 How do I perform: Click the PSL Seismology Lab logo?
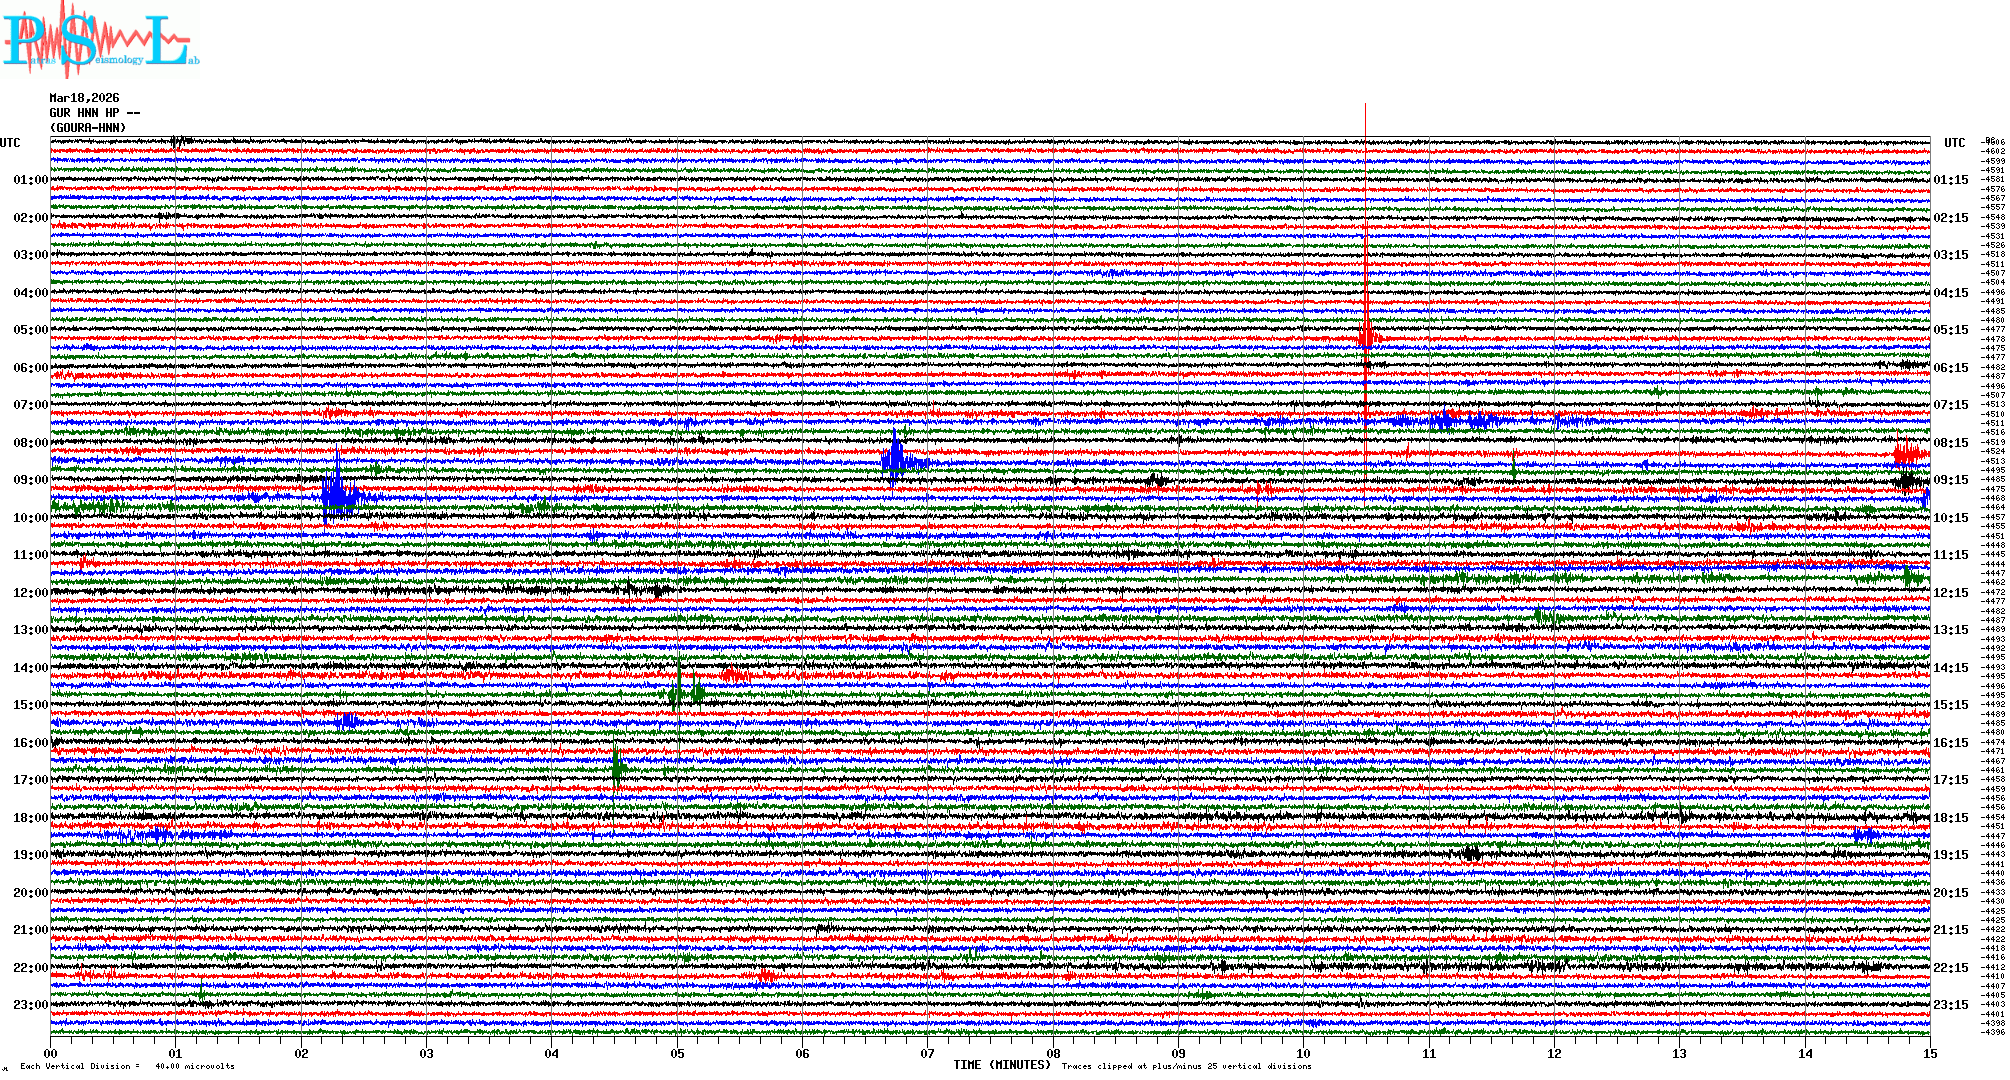[100, 40]
